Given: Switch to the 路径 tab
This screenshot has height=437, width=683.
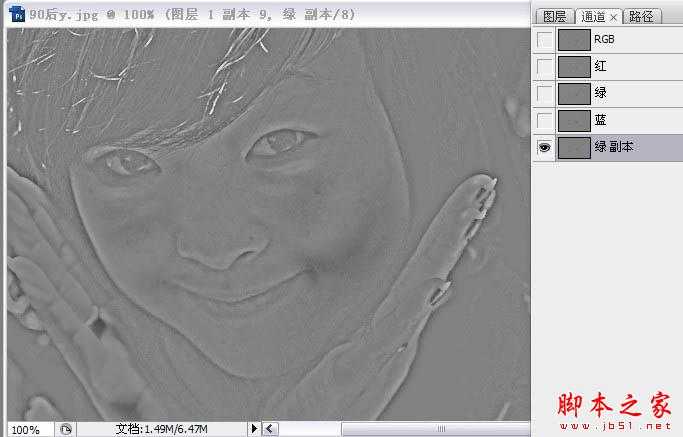Looking at the screenshot, I should click(x=642, y=17).
